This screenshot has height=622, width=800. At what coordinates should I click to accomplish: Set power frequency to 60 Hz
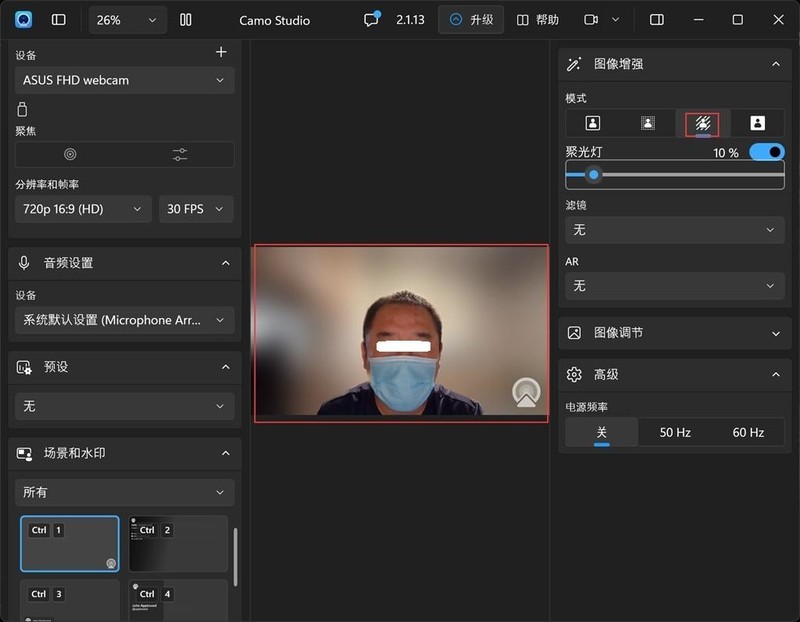click(x=748, y=432)
